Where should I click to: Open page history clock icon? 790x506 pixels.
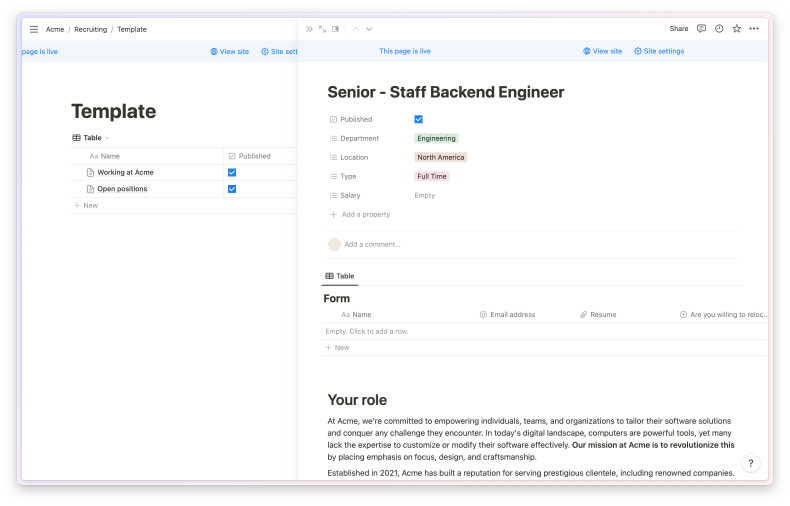click(719, 29)
